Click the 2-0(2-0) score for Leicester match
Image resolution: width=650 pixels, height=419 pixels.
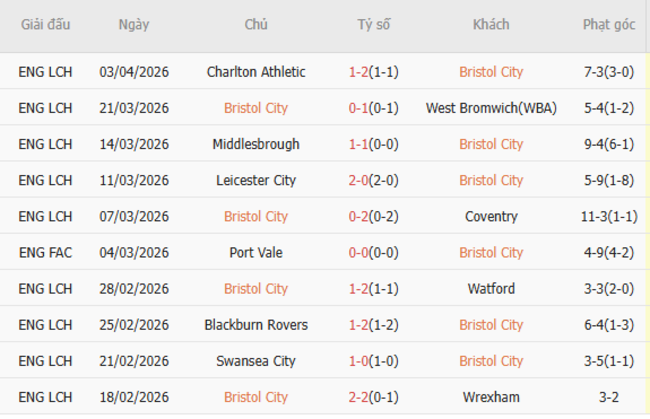[376, 180]
